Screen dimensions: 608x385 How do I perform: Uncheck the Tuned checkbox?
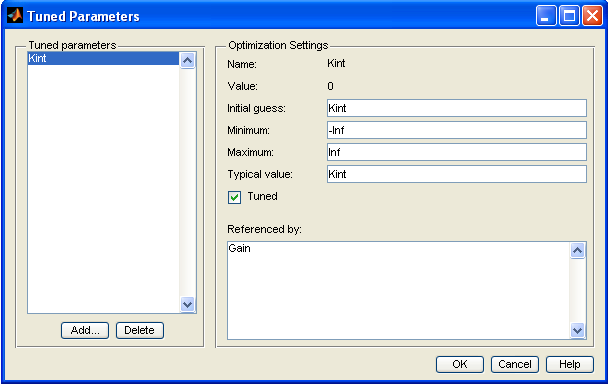[x=234, y=197]
